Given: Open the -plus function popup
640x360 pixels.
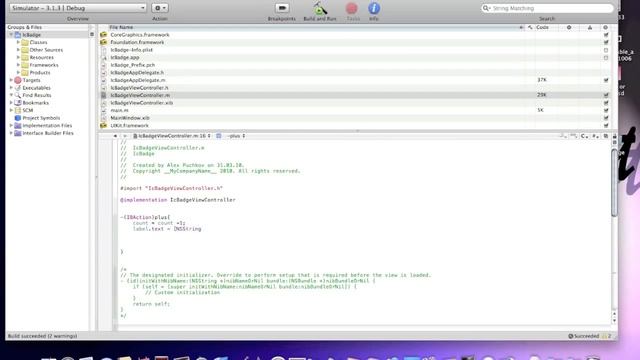Looking at the screenshot, I should click(x=236, y=136).
